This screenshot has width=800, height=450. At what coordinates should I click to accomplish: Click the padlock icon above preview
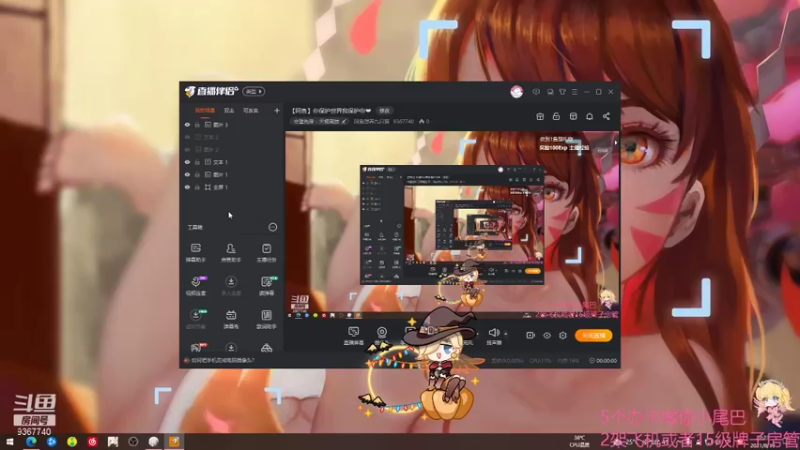click(x=556, y=116)
